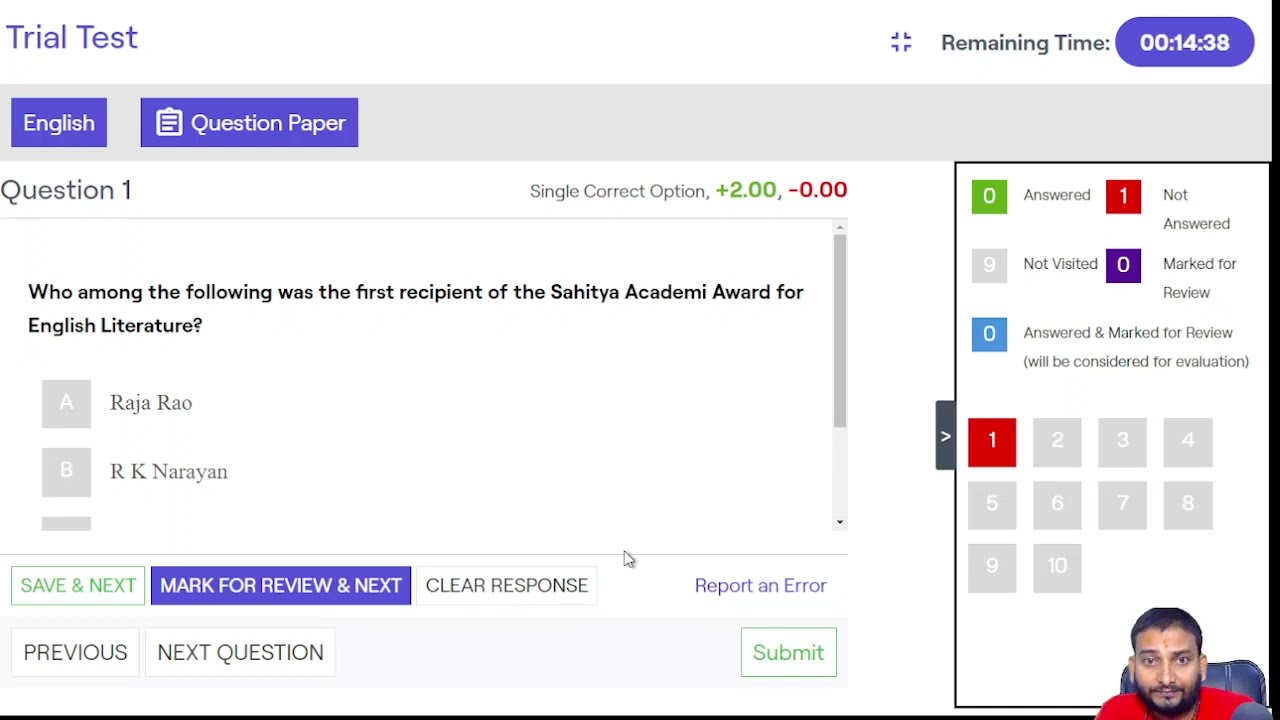Click the Next Question button
The width and height of the screenshot is (1280, 720).
pos(240,653)
